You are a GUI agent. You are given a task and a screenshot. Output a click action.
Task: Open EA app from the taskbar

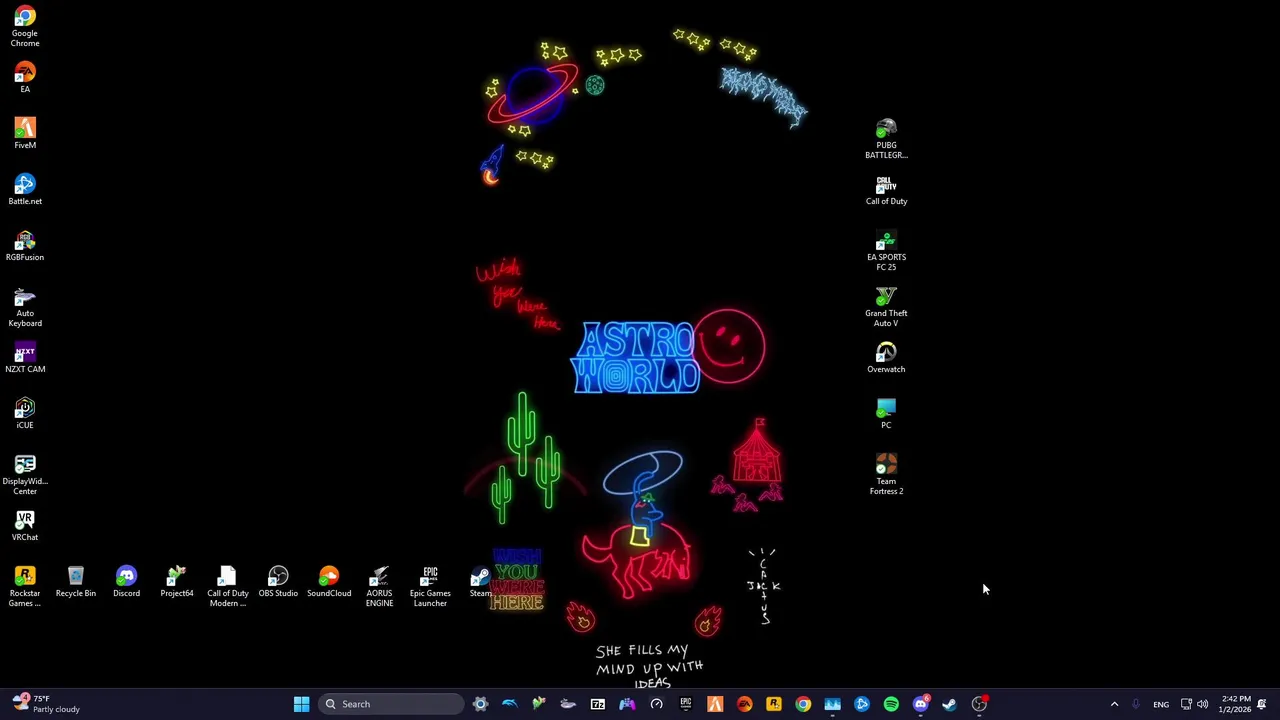pyautogui.click(x=744, y=704)
